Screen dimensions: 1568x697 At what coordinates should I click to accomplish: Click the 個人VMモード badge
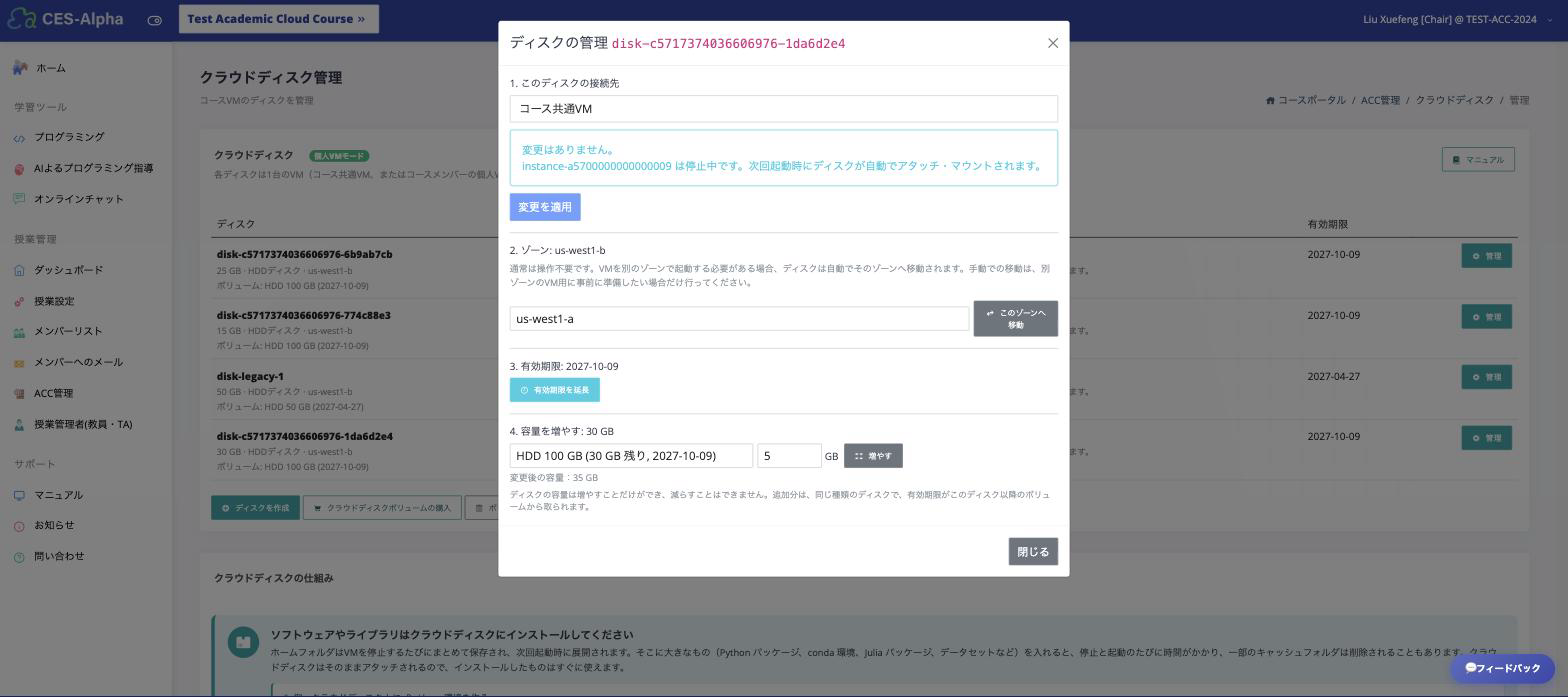(x=339, y=156)
